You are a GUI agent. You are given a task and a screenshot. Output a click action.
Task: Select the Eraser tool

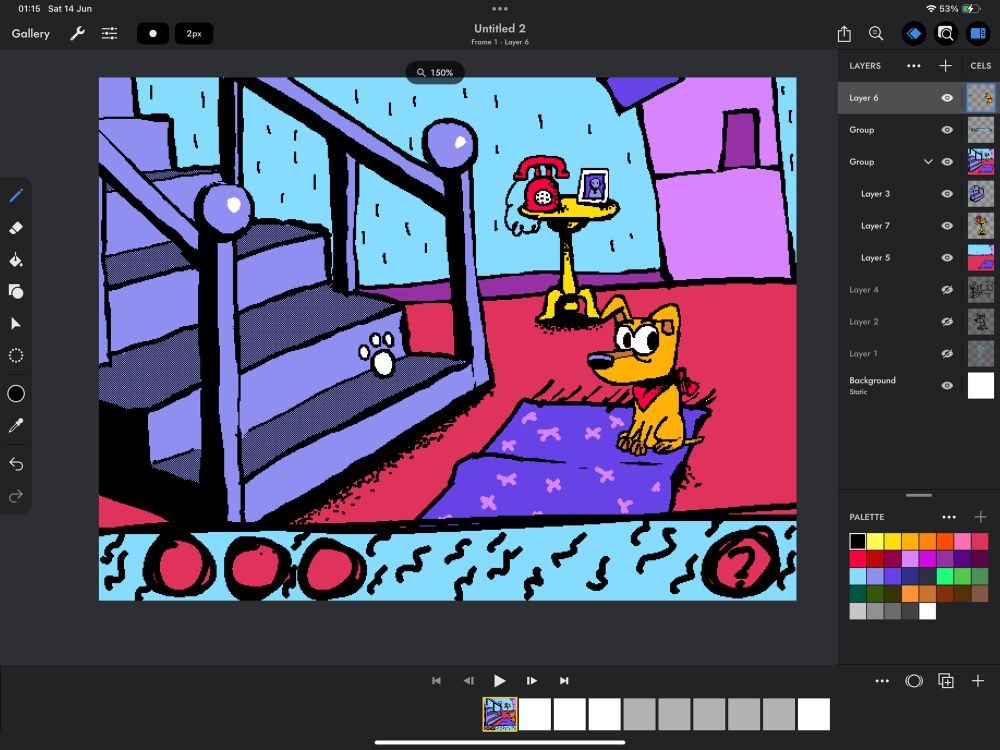pos(16,228)
